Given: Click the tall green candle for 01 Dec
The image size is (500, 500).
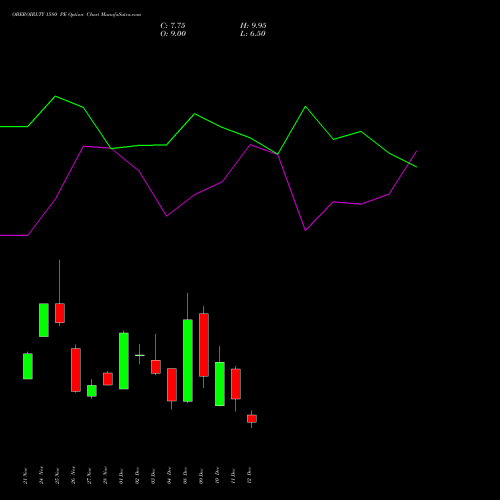Looking at the screenshot, I should click(x=124, y=361).
